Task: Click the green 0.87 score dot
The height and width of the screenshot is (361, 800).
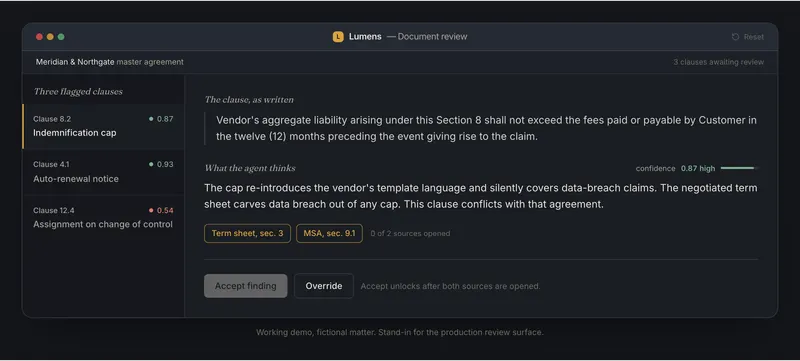Action: [x=151, y=119]
